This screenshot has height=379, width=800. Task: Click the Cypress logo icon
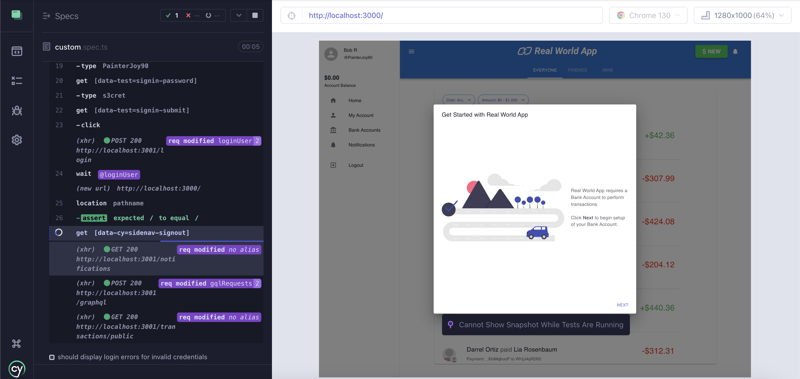(17, 368)
